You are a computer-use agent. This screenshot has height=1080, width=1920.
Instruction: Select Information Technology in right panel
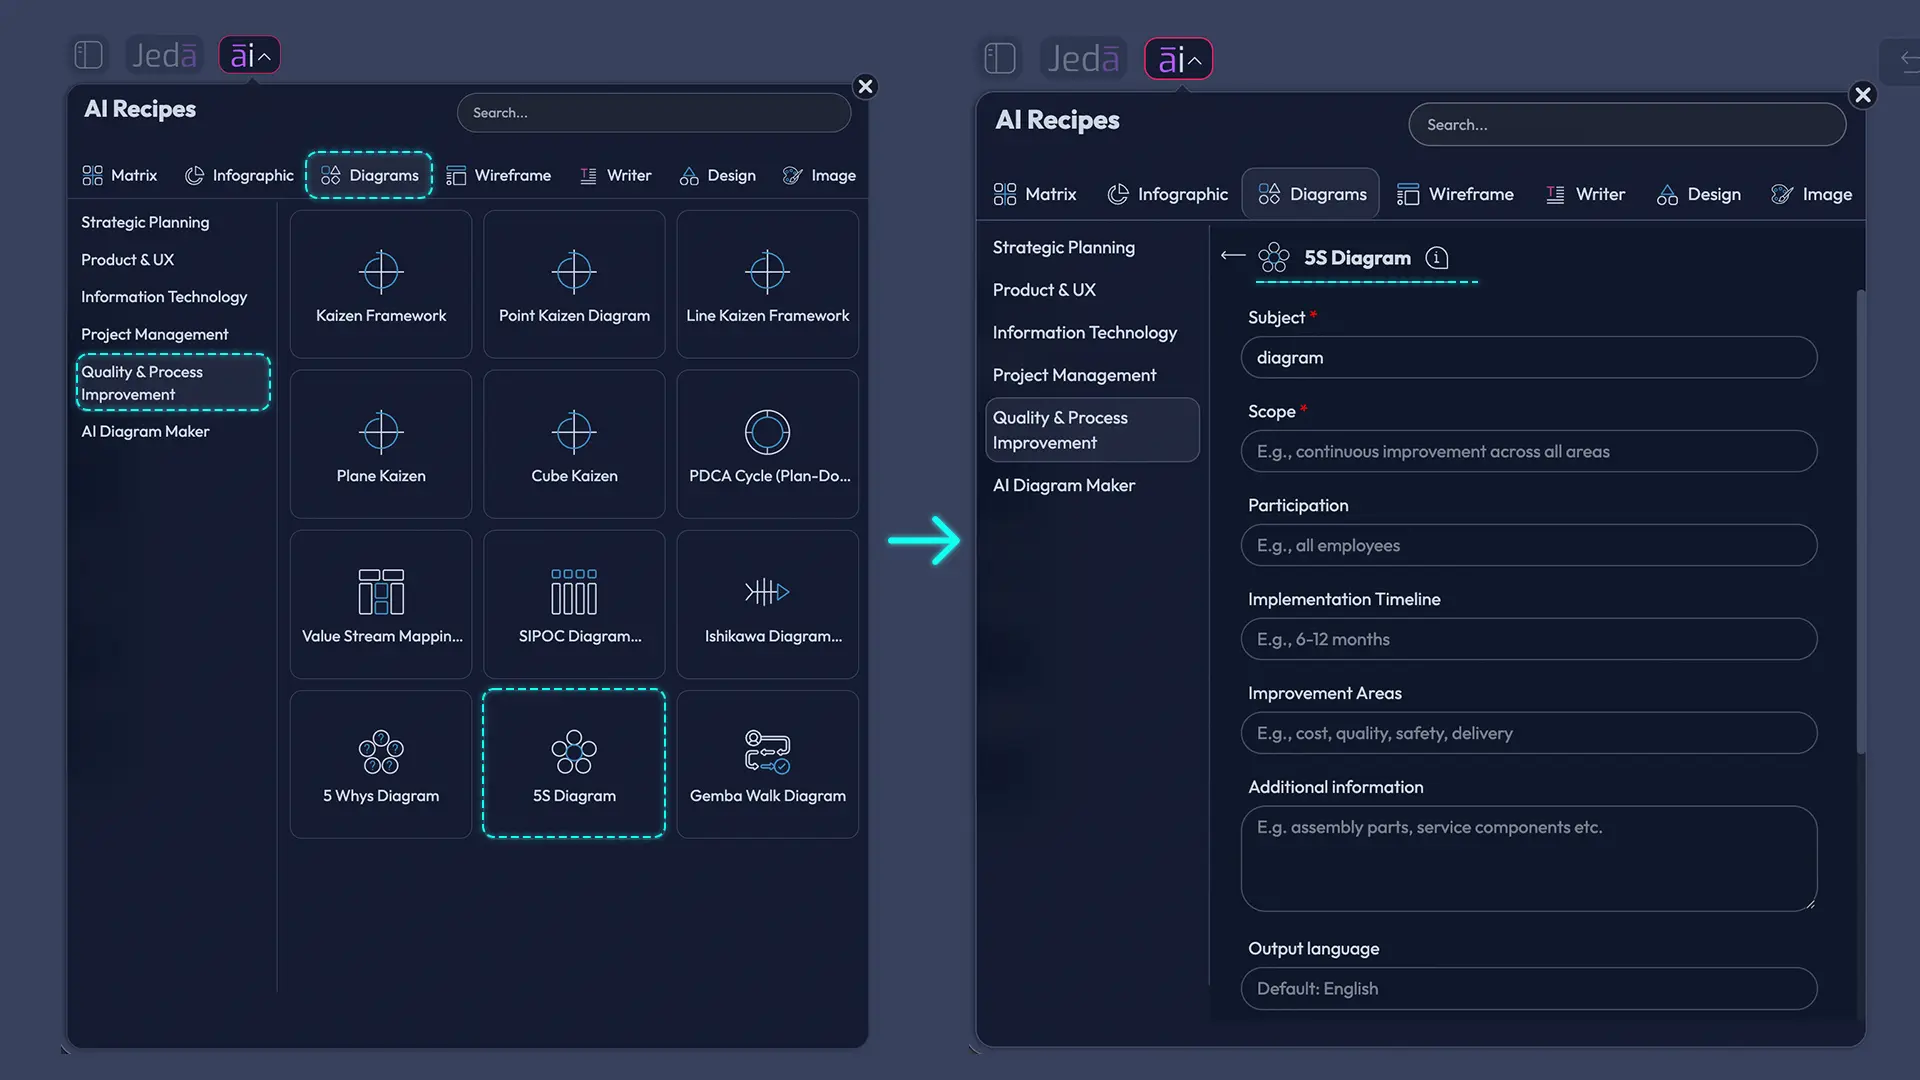tap(1085, 332)
